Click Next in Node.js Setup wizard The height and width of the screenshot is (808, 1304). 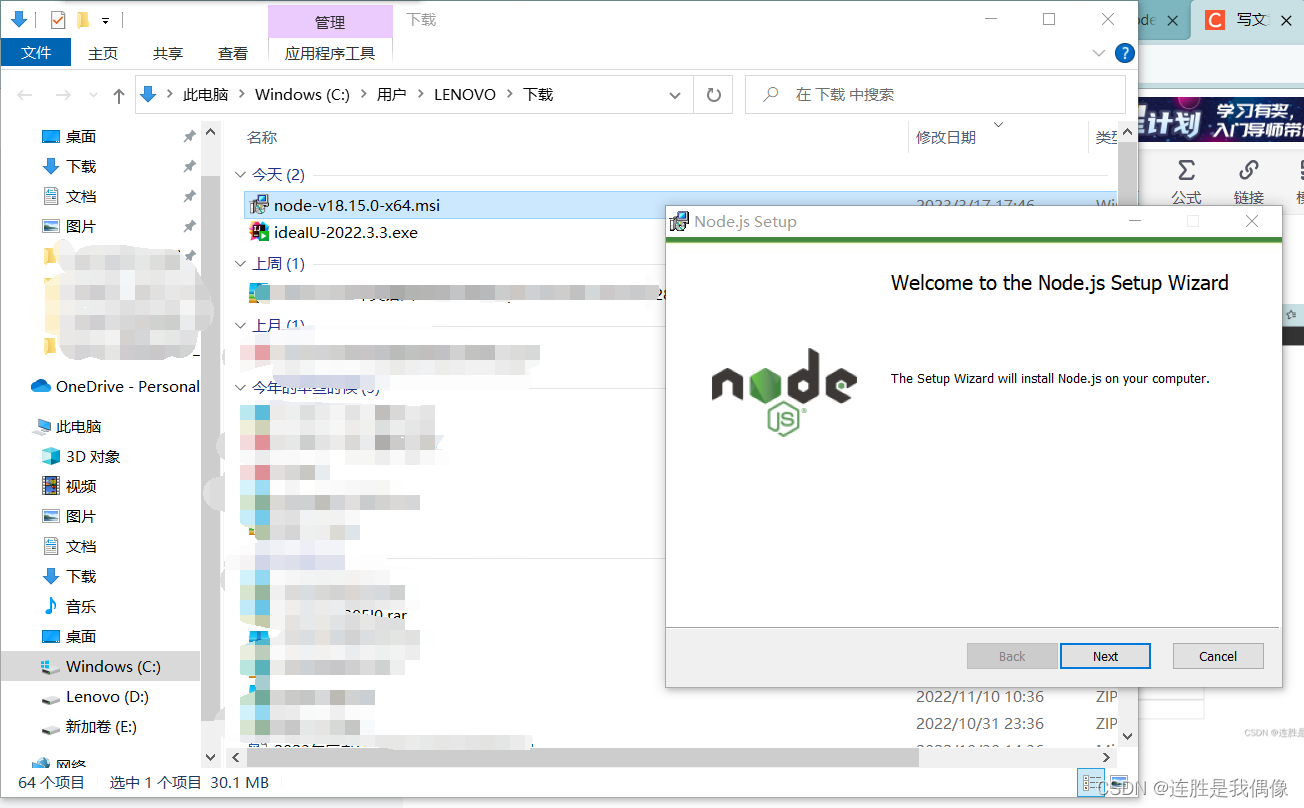pyautogui.click(x=1105, y=656)
